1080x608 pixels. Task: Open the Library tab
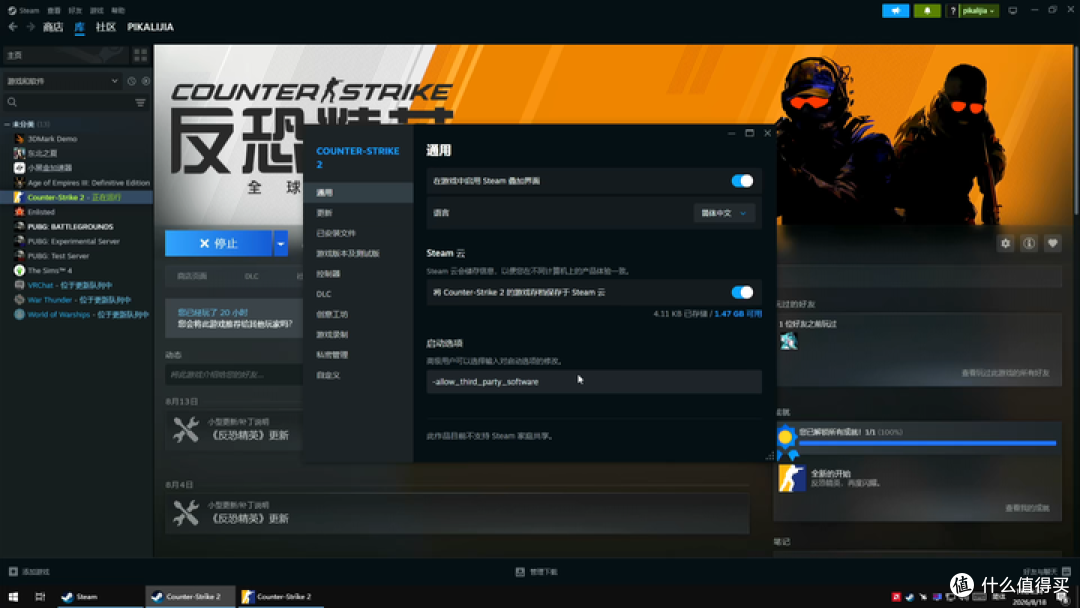[79, 27]
